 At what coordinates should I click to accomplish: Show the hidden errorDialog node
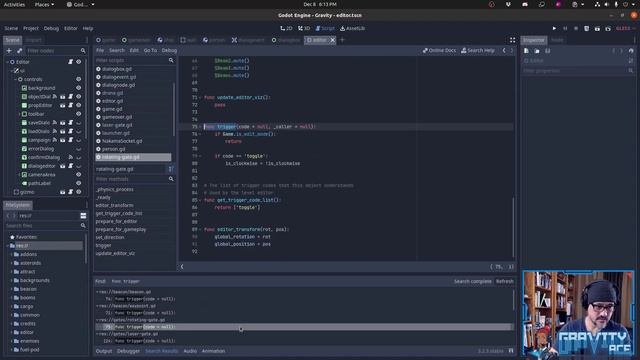tap(78, 149)
